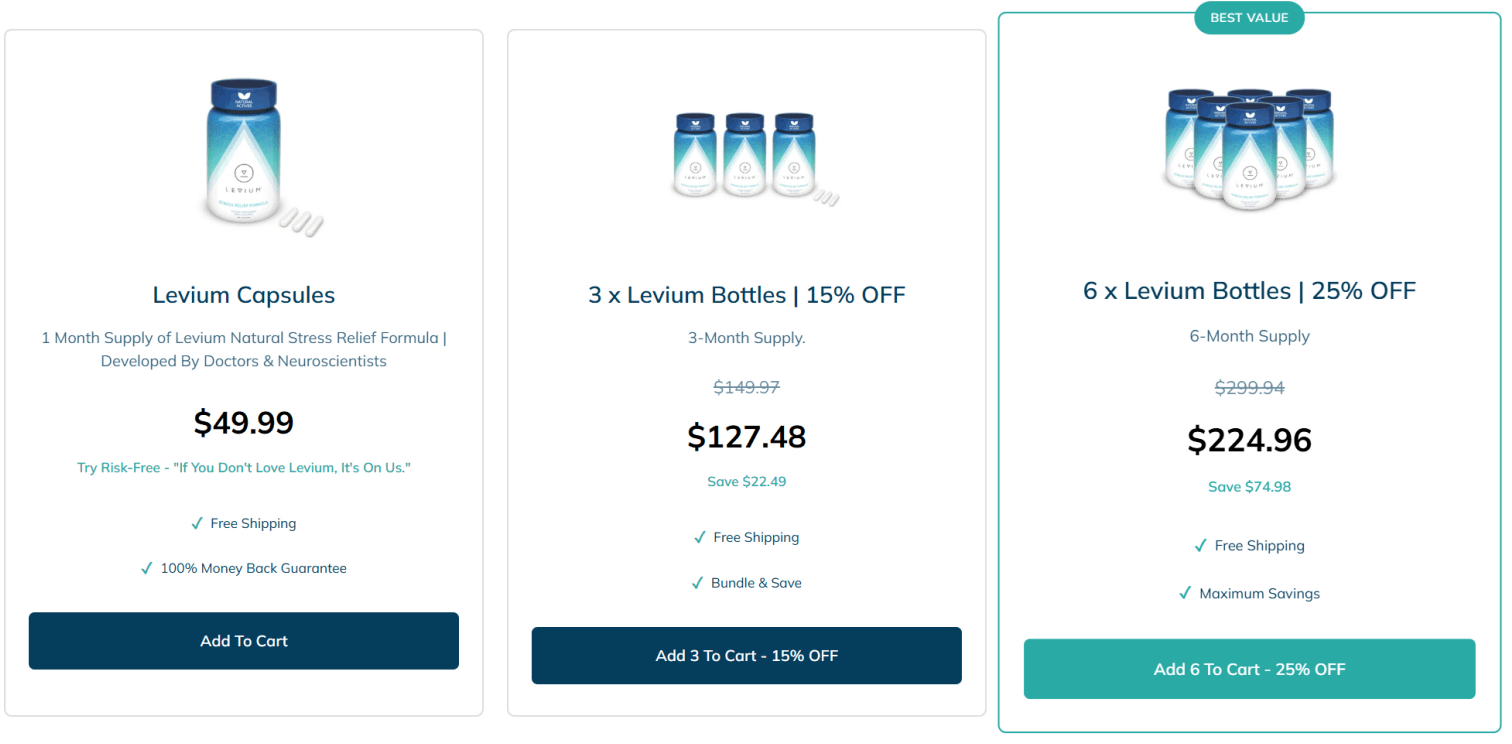Select the 6-Month Supply label
1512x744 pixels.
1249,336
